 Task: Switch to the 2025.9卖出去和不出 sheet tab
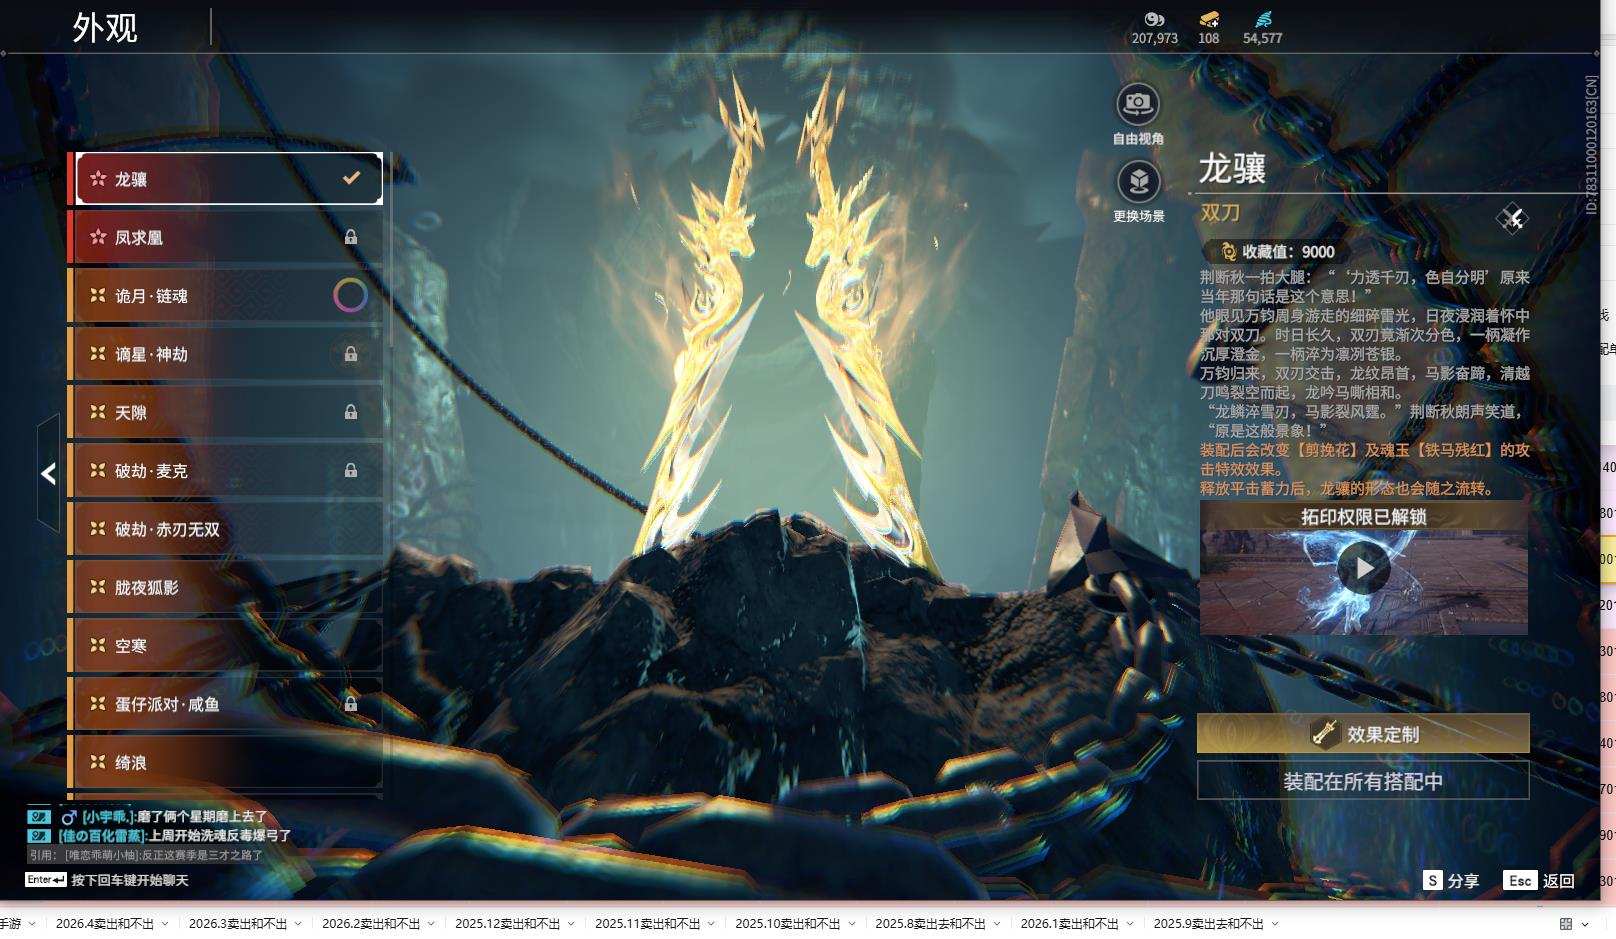[1209, 924]
